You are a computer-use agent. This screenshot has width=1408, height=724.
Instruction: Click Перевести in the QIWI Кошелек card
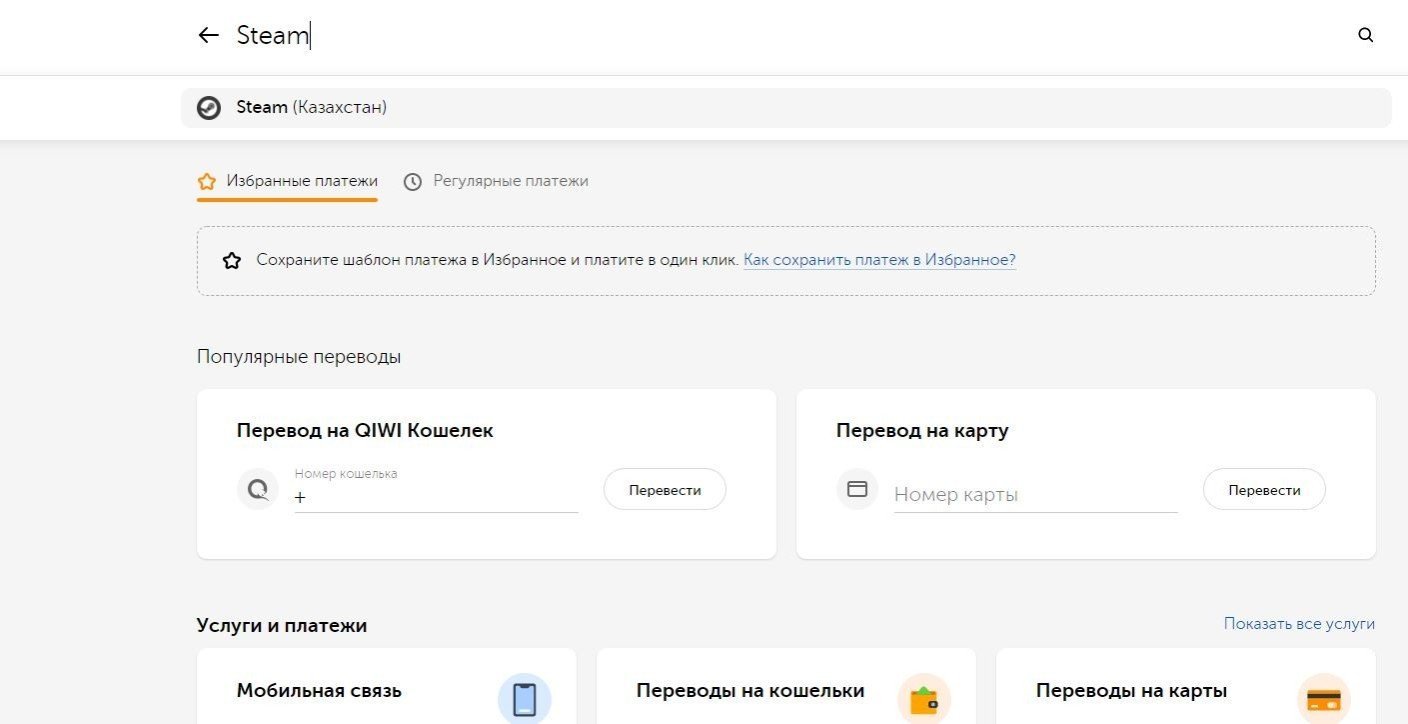(665, 490)
